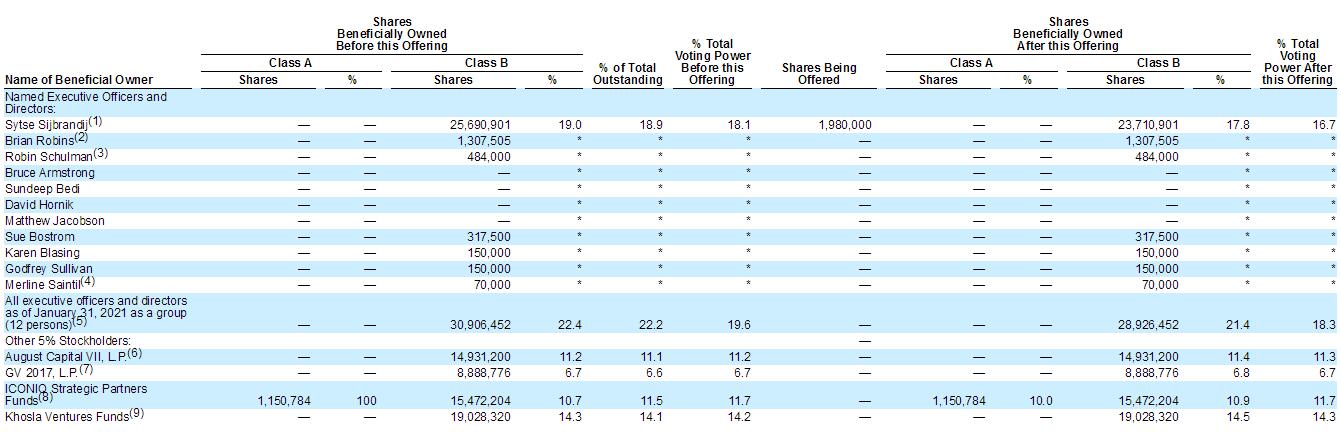
Task: Click the August Capital VII, L.P. entry
Action: 64,357
